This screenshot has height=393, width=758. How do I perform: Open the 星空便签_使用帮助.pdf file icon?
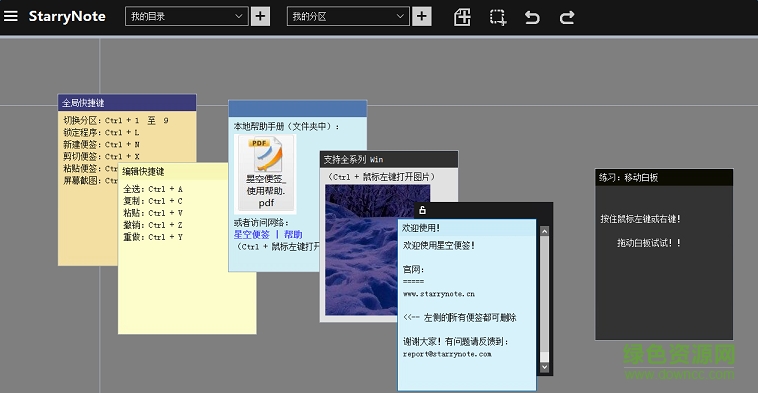click(x=265, y=174)
